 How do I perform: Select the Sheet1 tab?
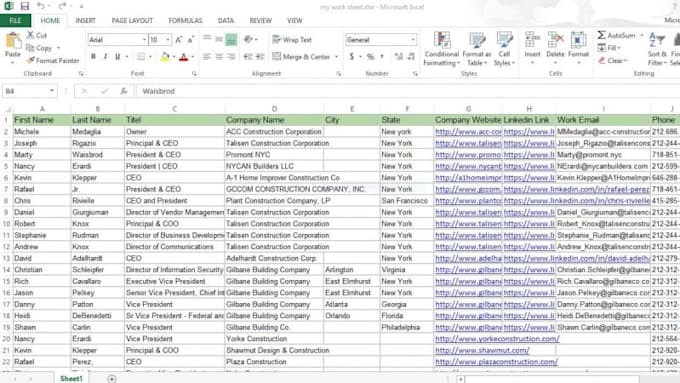(x=71, y=379)
